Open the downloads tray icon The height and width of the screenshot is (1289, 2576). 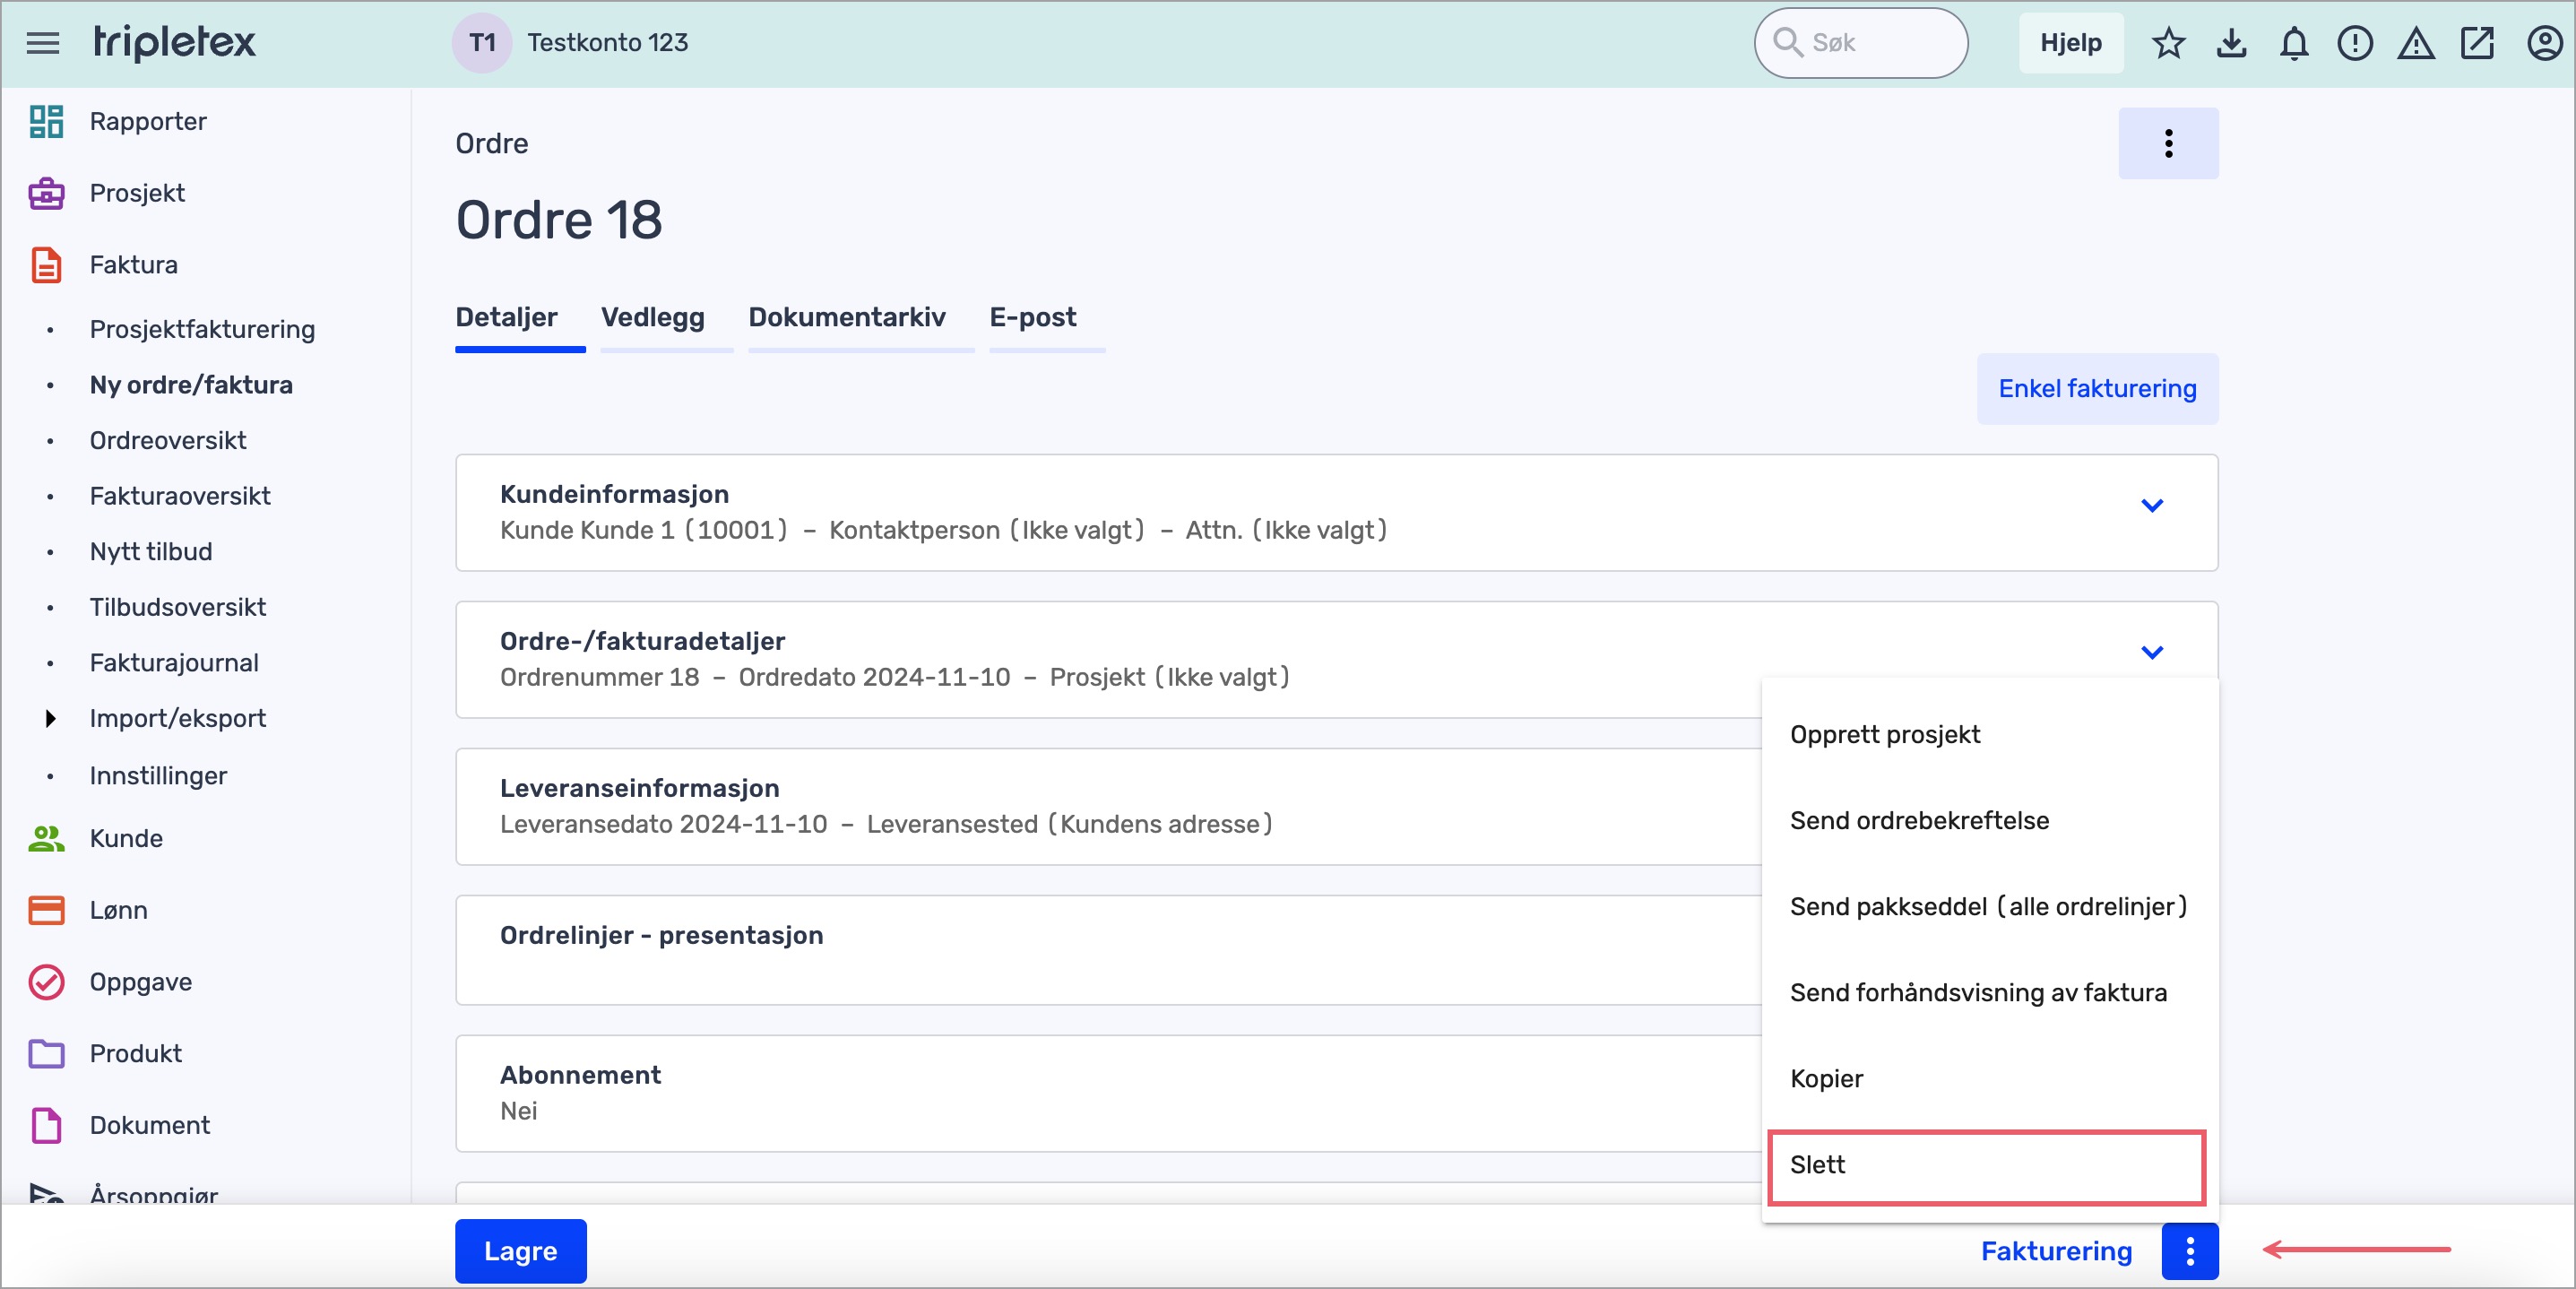coord(2231,43)
